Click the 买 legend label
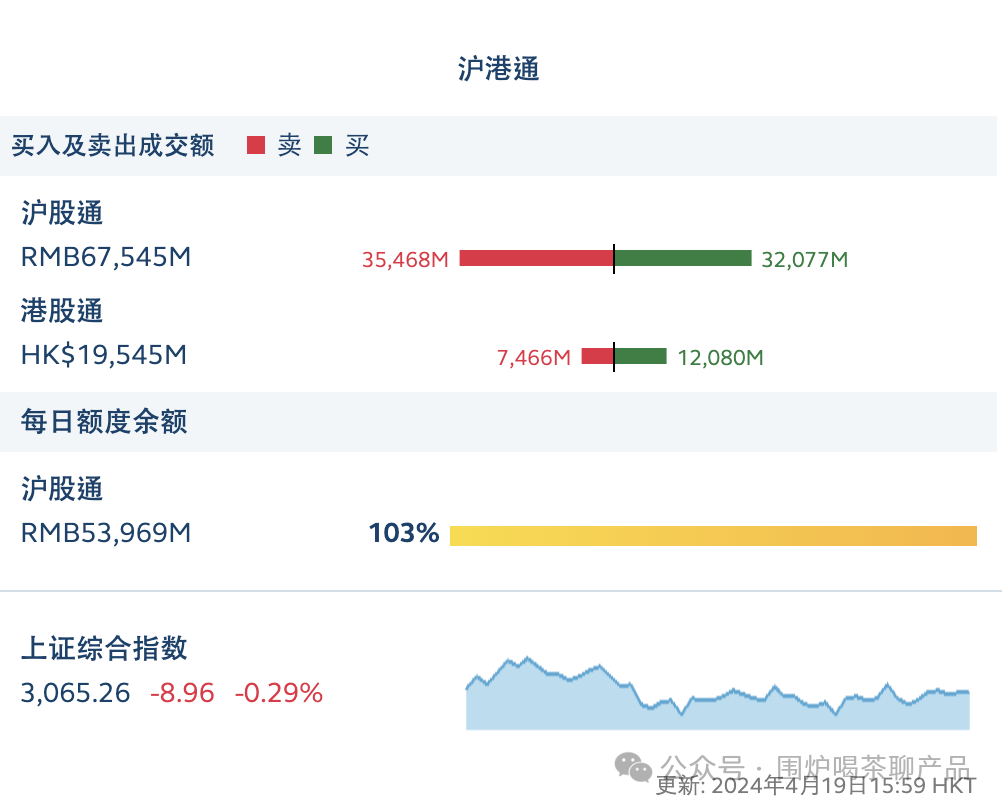This screenshot has width=1002, height=808. (357, 146)
